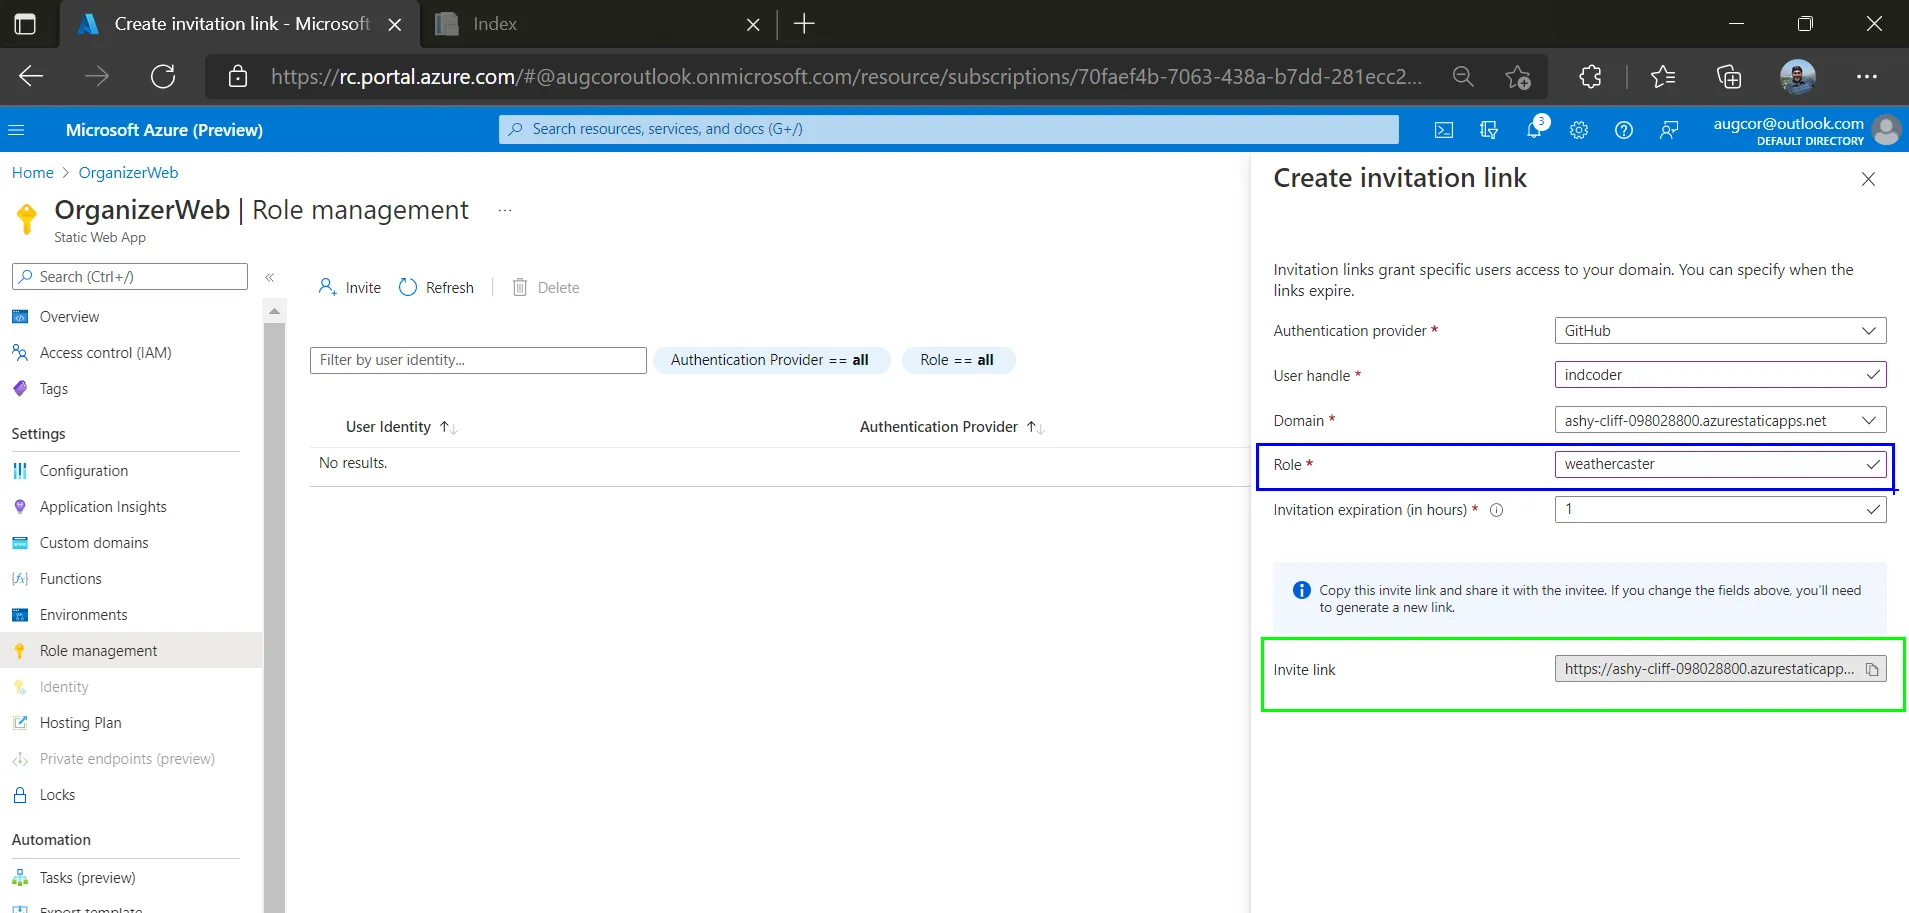This screenshot has height=913, width=1909.
Task: Click the Invite button
Action: tap(350, 288)
